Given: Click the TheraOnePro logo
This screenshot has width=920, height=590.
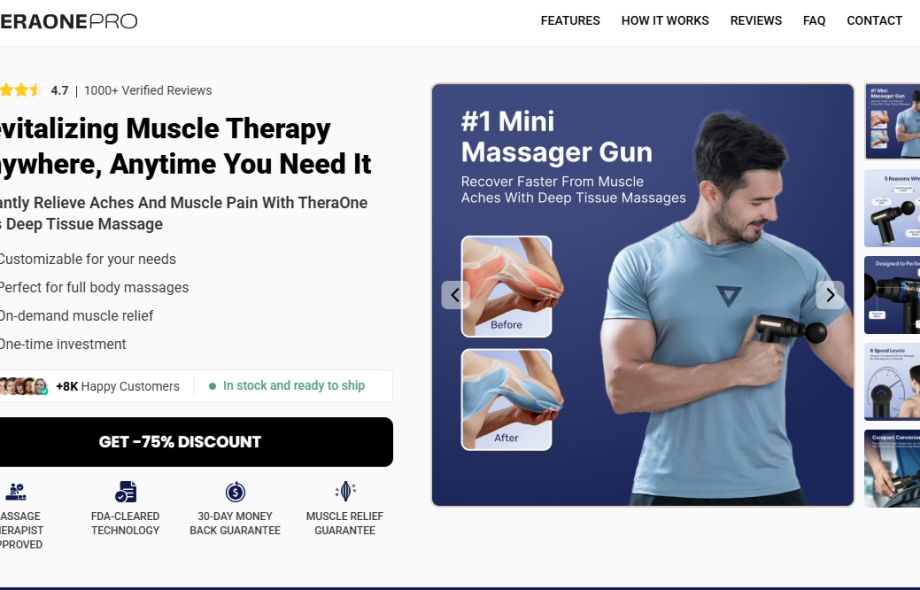Looking at the screenshot, I should point(69,22).
